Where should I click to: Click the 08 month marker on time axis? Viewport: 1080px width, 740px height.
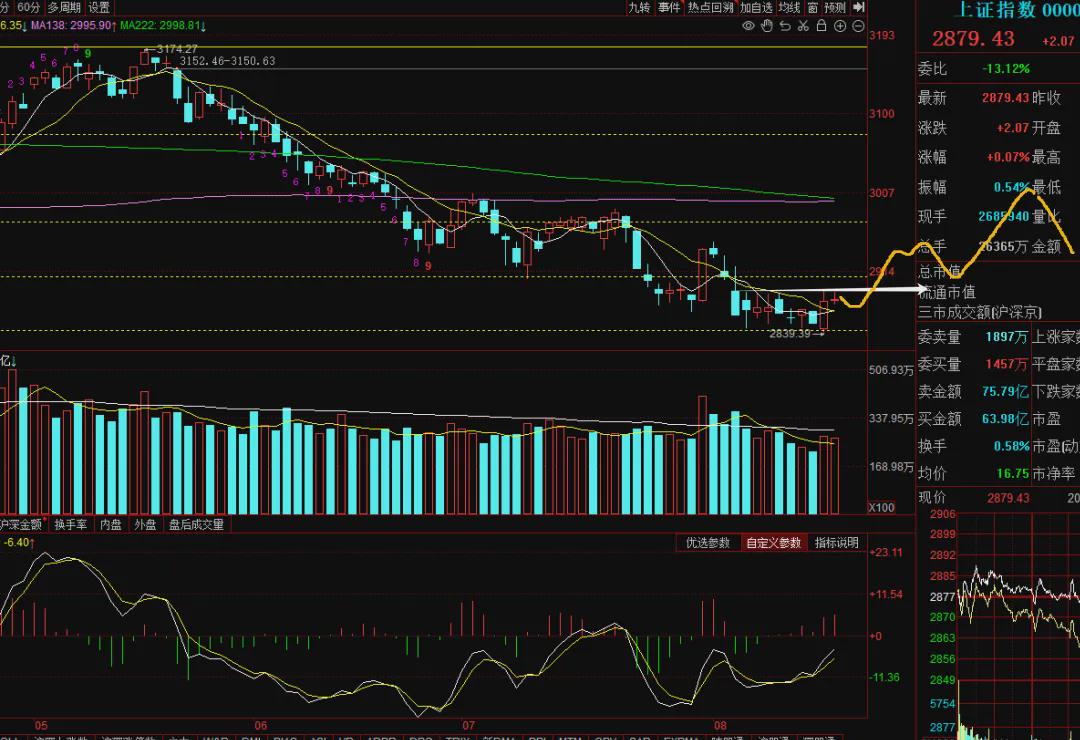coord(720,725)
